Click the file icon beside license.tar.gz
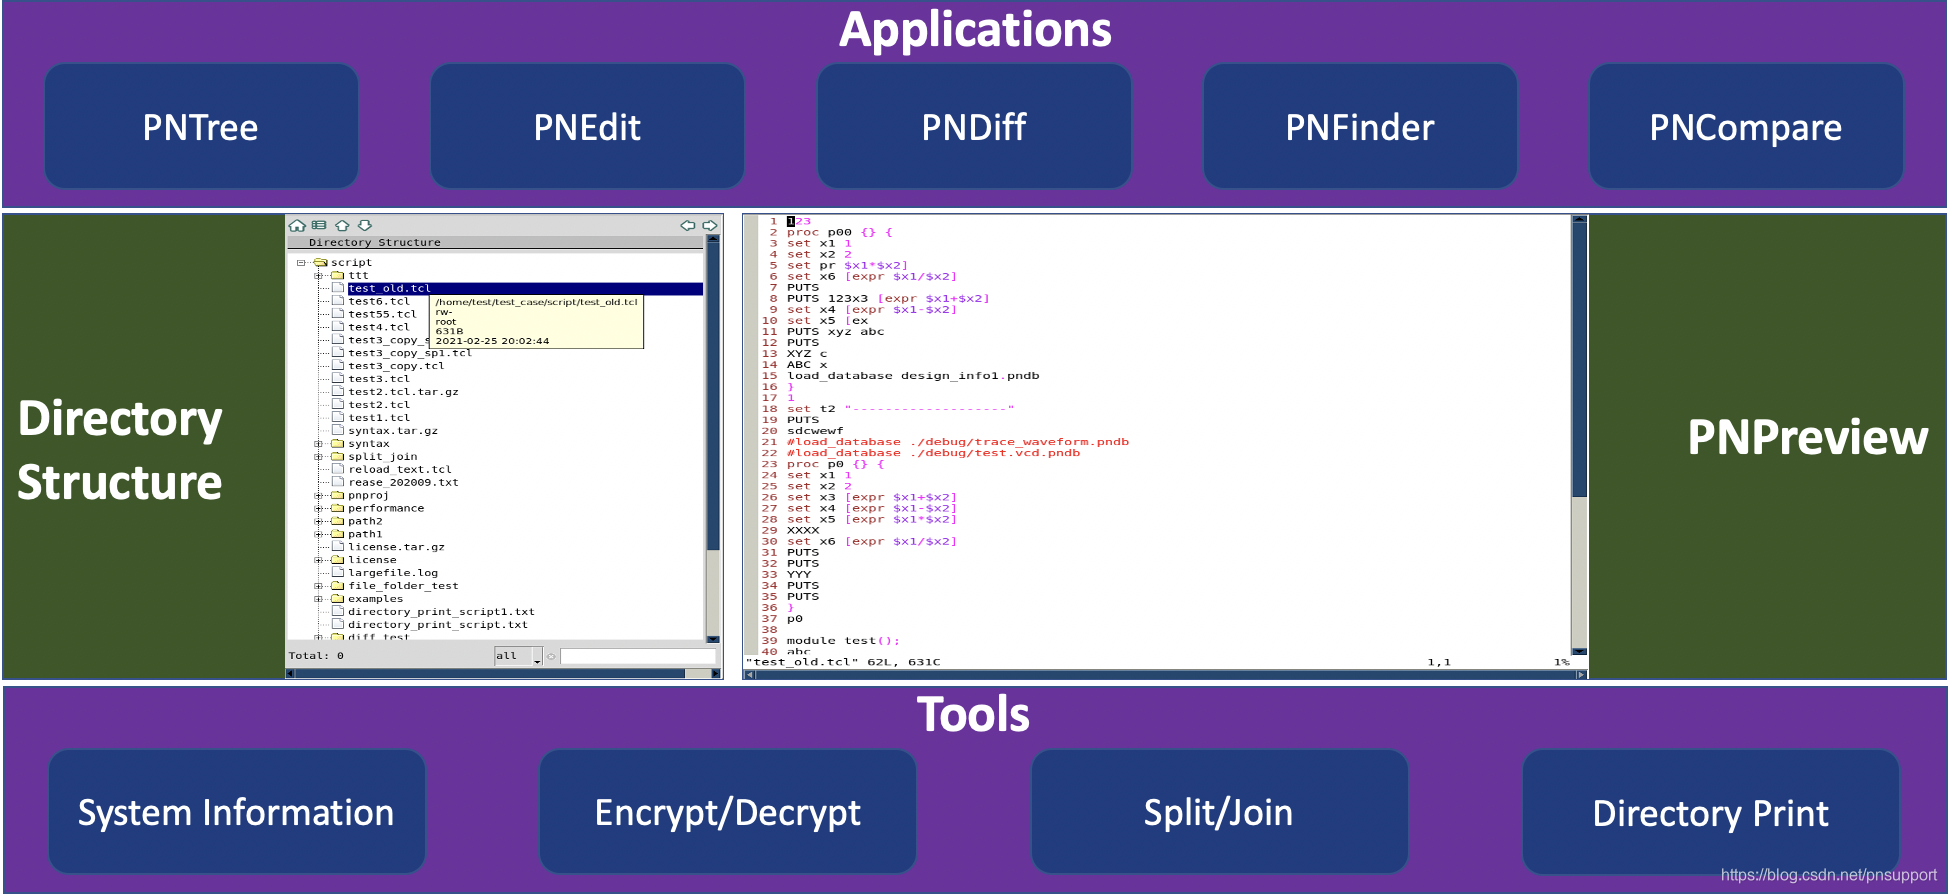The width and height of the screenshot is (1948, 894). [x=338, y=547]
